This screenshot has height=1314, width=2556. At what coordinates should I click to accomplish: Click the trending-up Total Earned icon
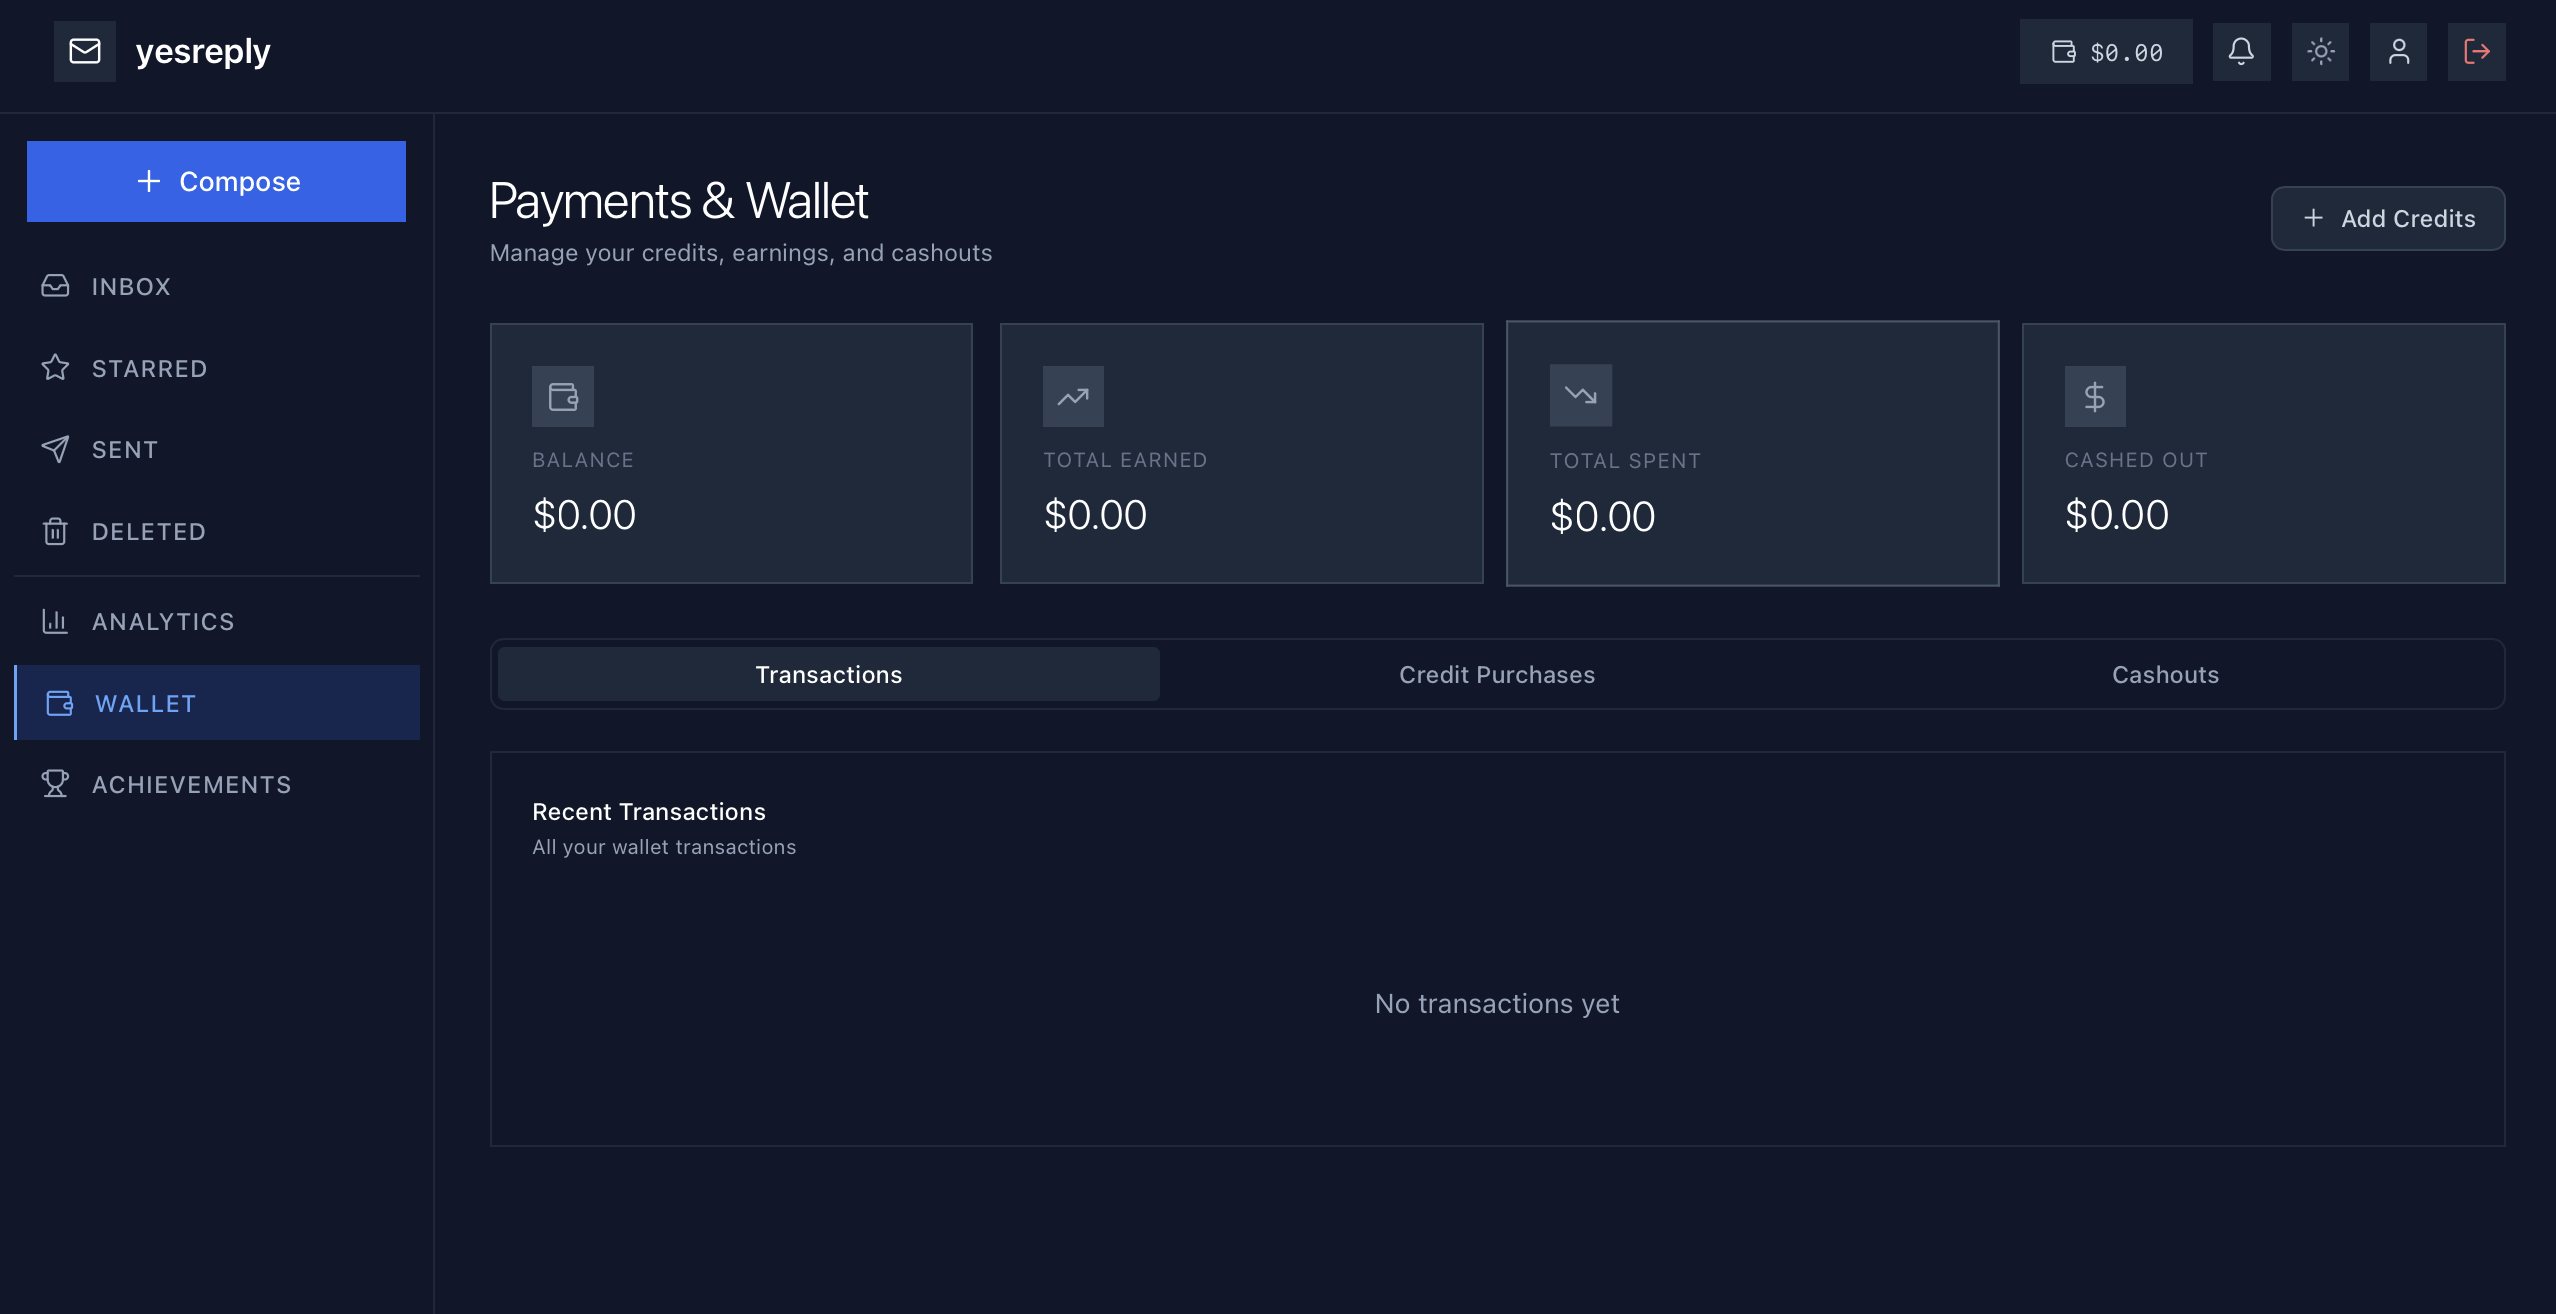click(1073, 397)
